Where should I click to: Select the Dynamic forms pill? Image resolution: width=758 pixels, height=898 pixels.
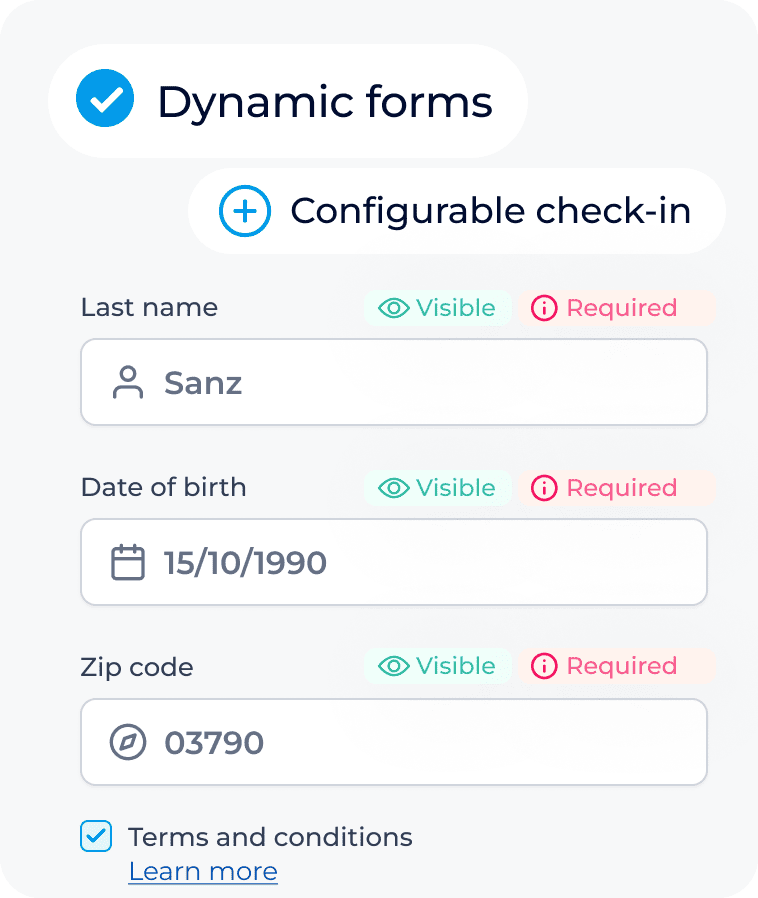point(288,101)
